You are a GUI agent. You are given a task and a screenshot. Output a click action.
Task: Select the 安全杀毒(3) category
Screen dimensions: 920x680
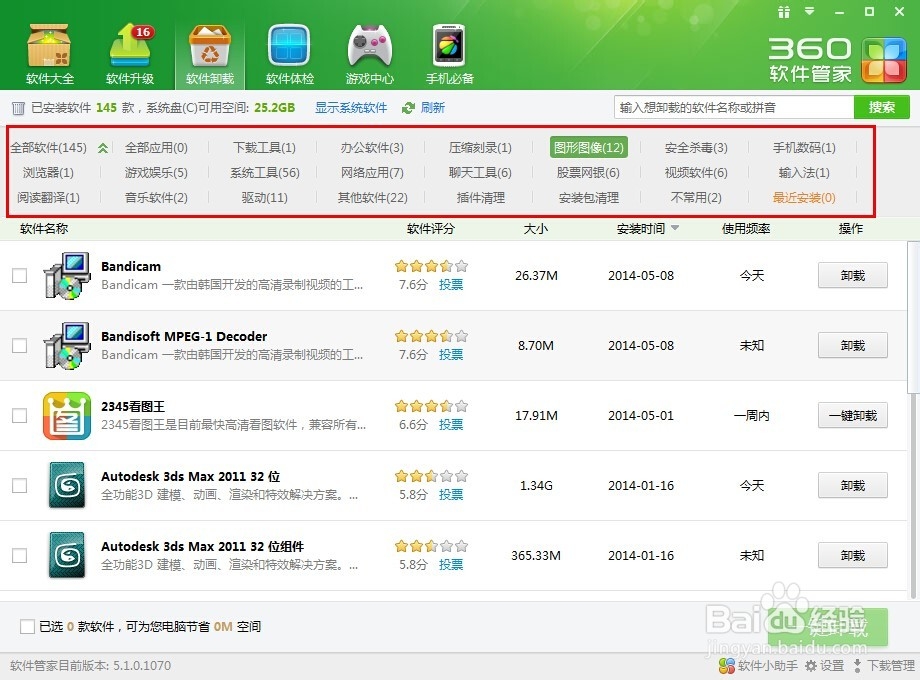(x=696, y=148)
